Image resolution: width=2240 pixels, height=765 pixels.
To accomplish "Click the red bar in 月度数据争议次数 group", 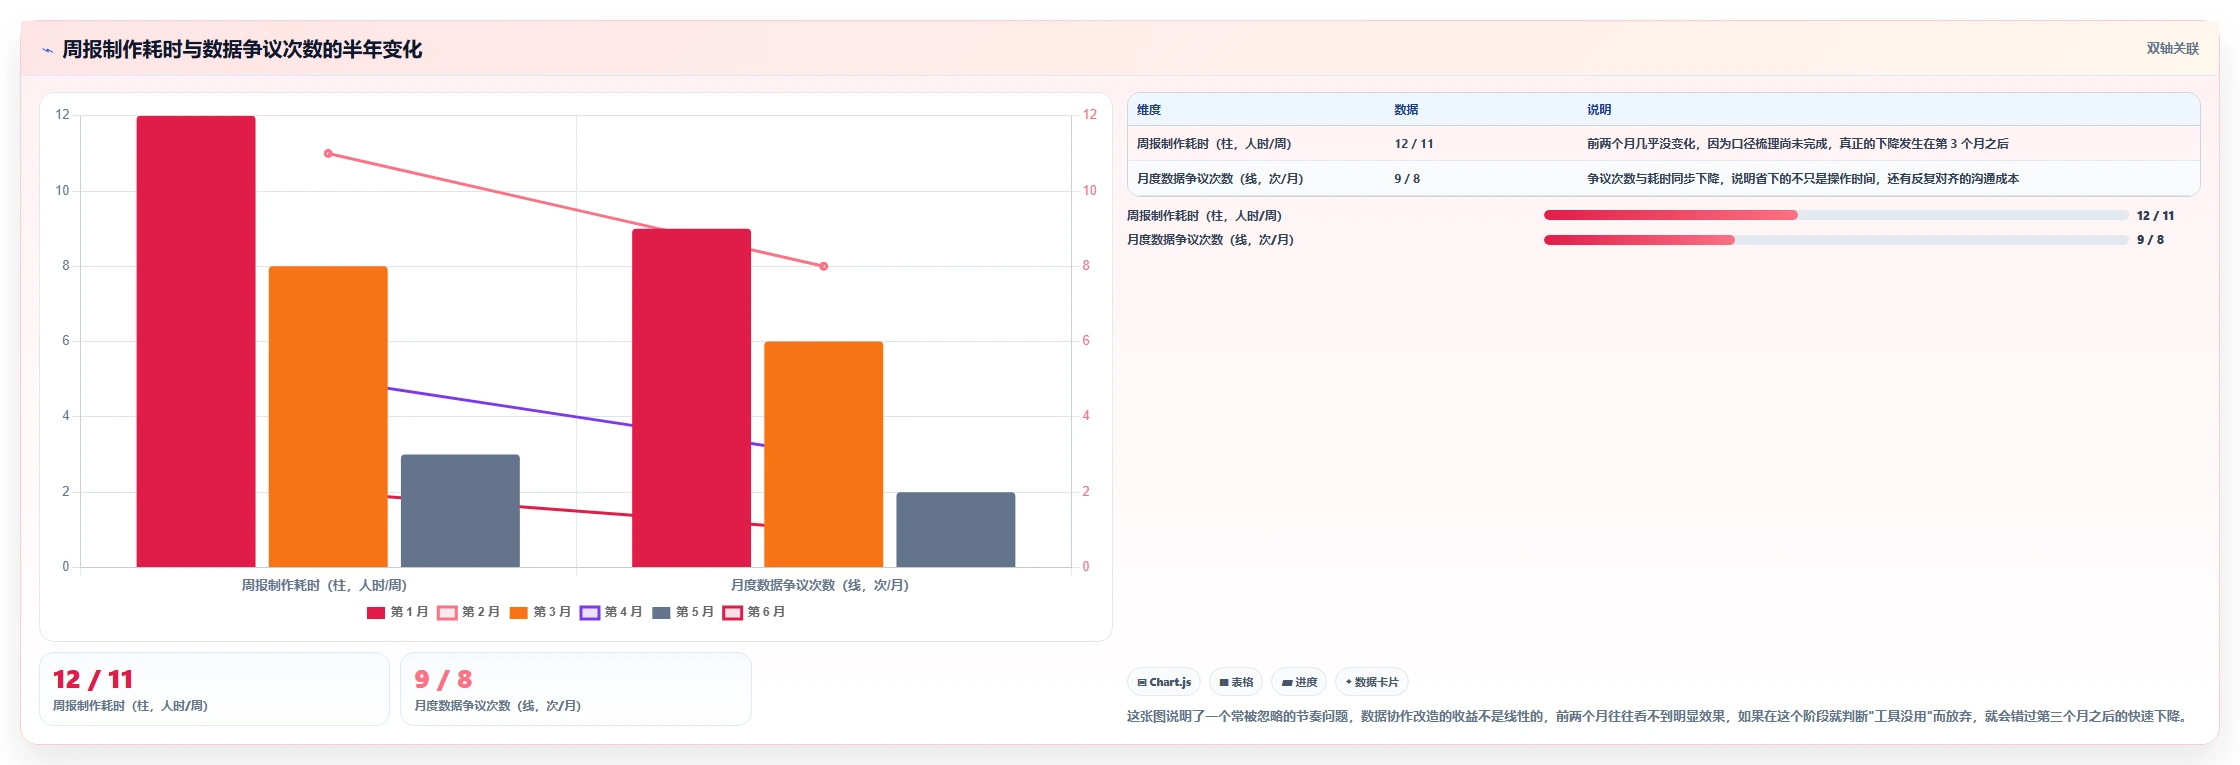I will pyautogui.click(x=691, y=398).
